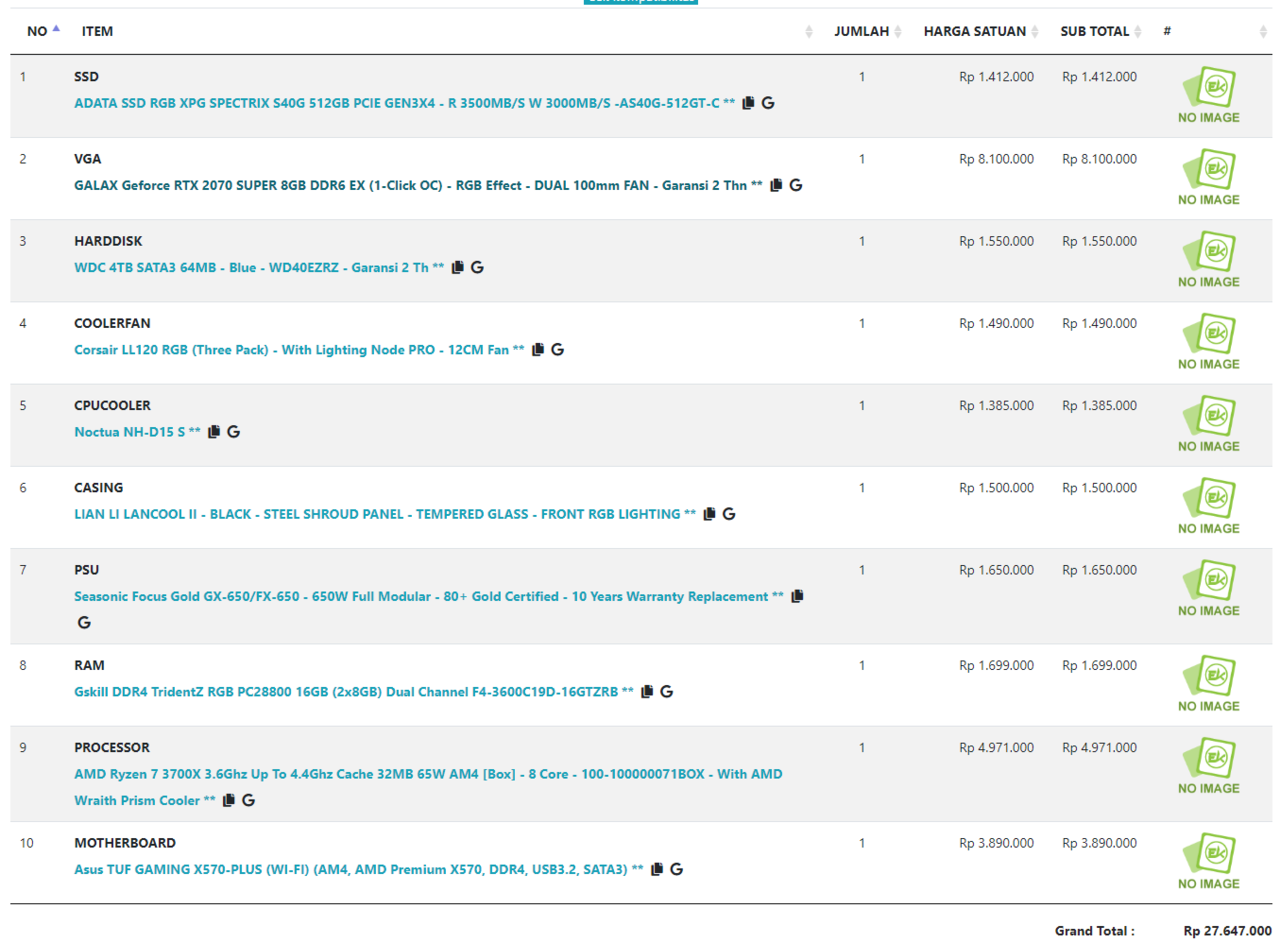Google search the Gskill TridentZ RAM

click(667, 691)
